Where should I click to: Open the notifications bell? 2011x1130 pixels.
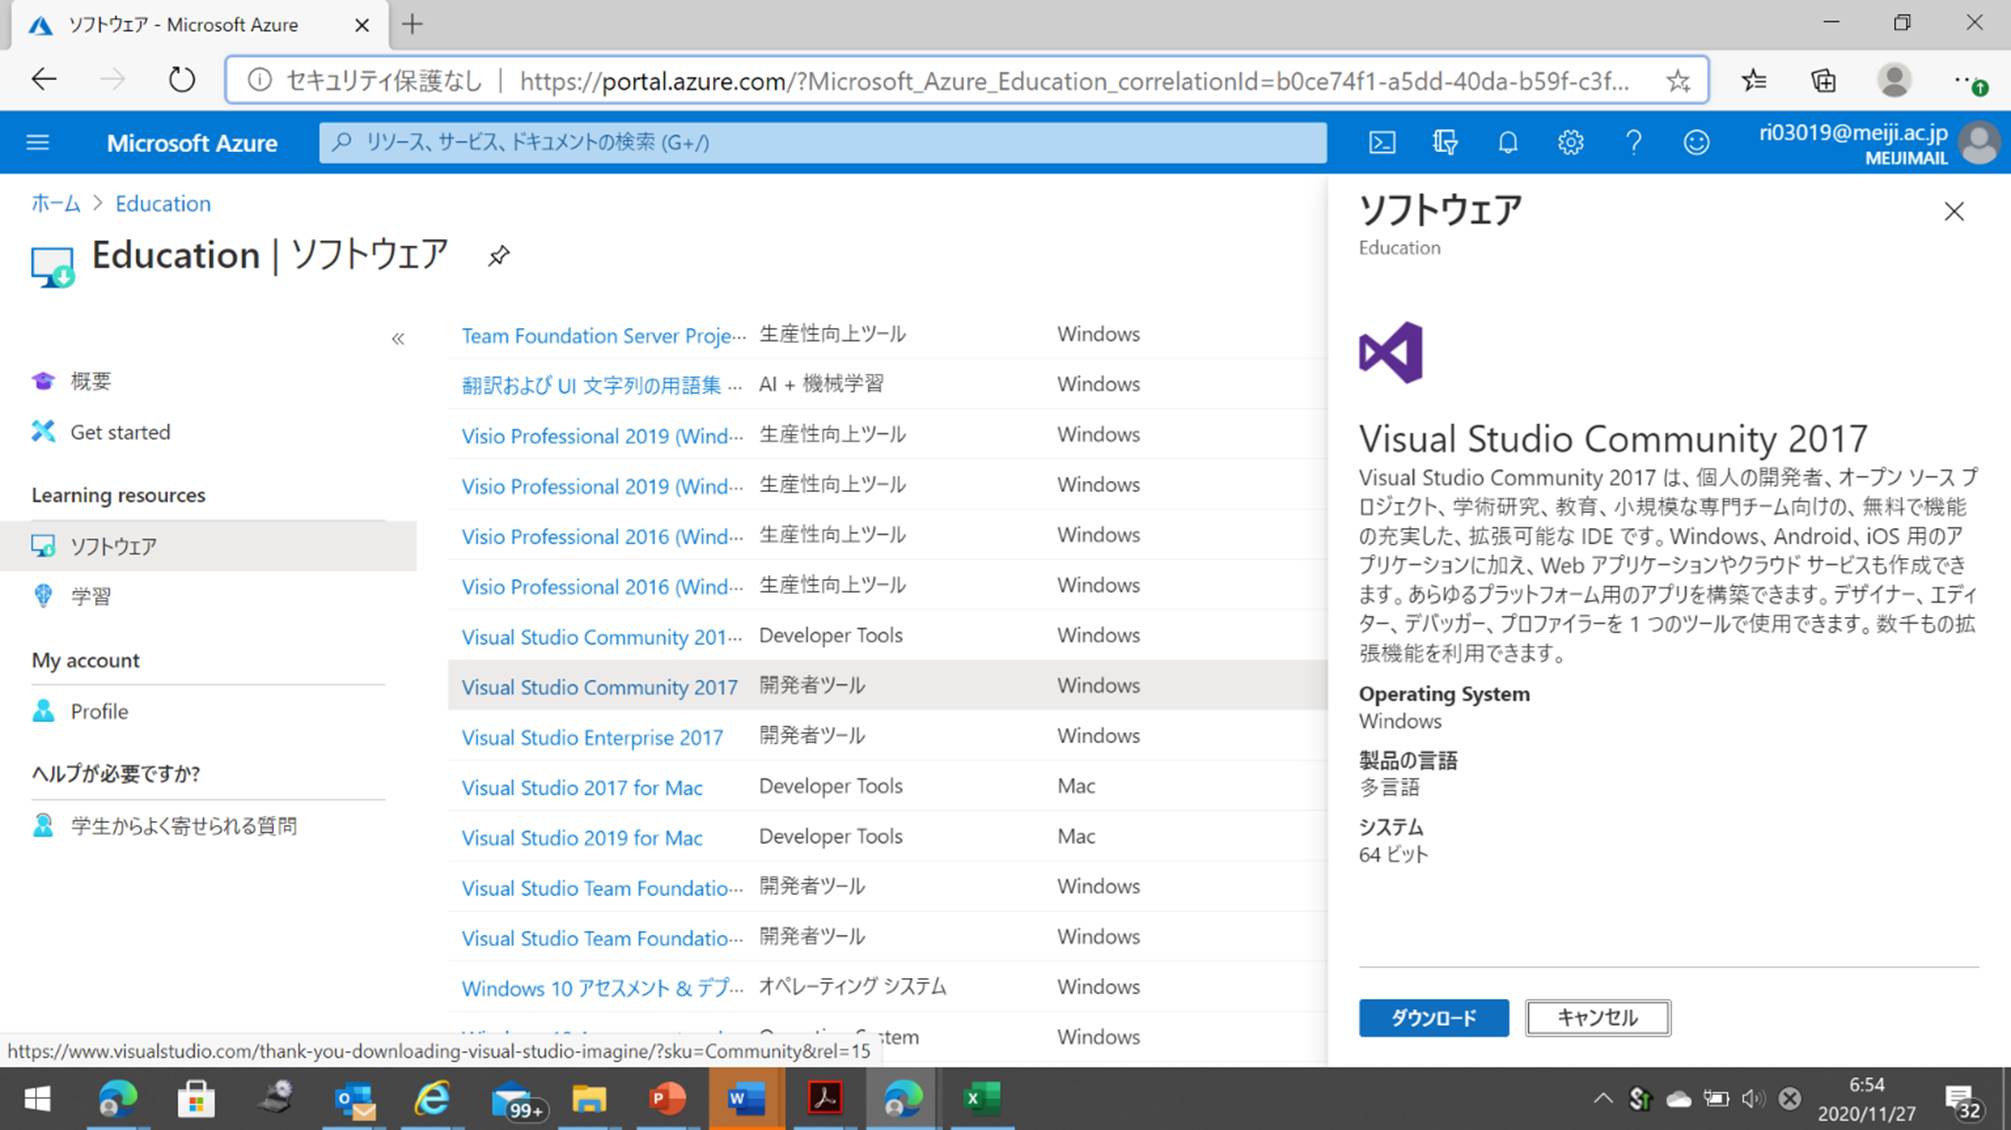1507,143
